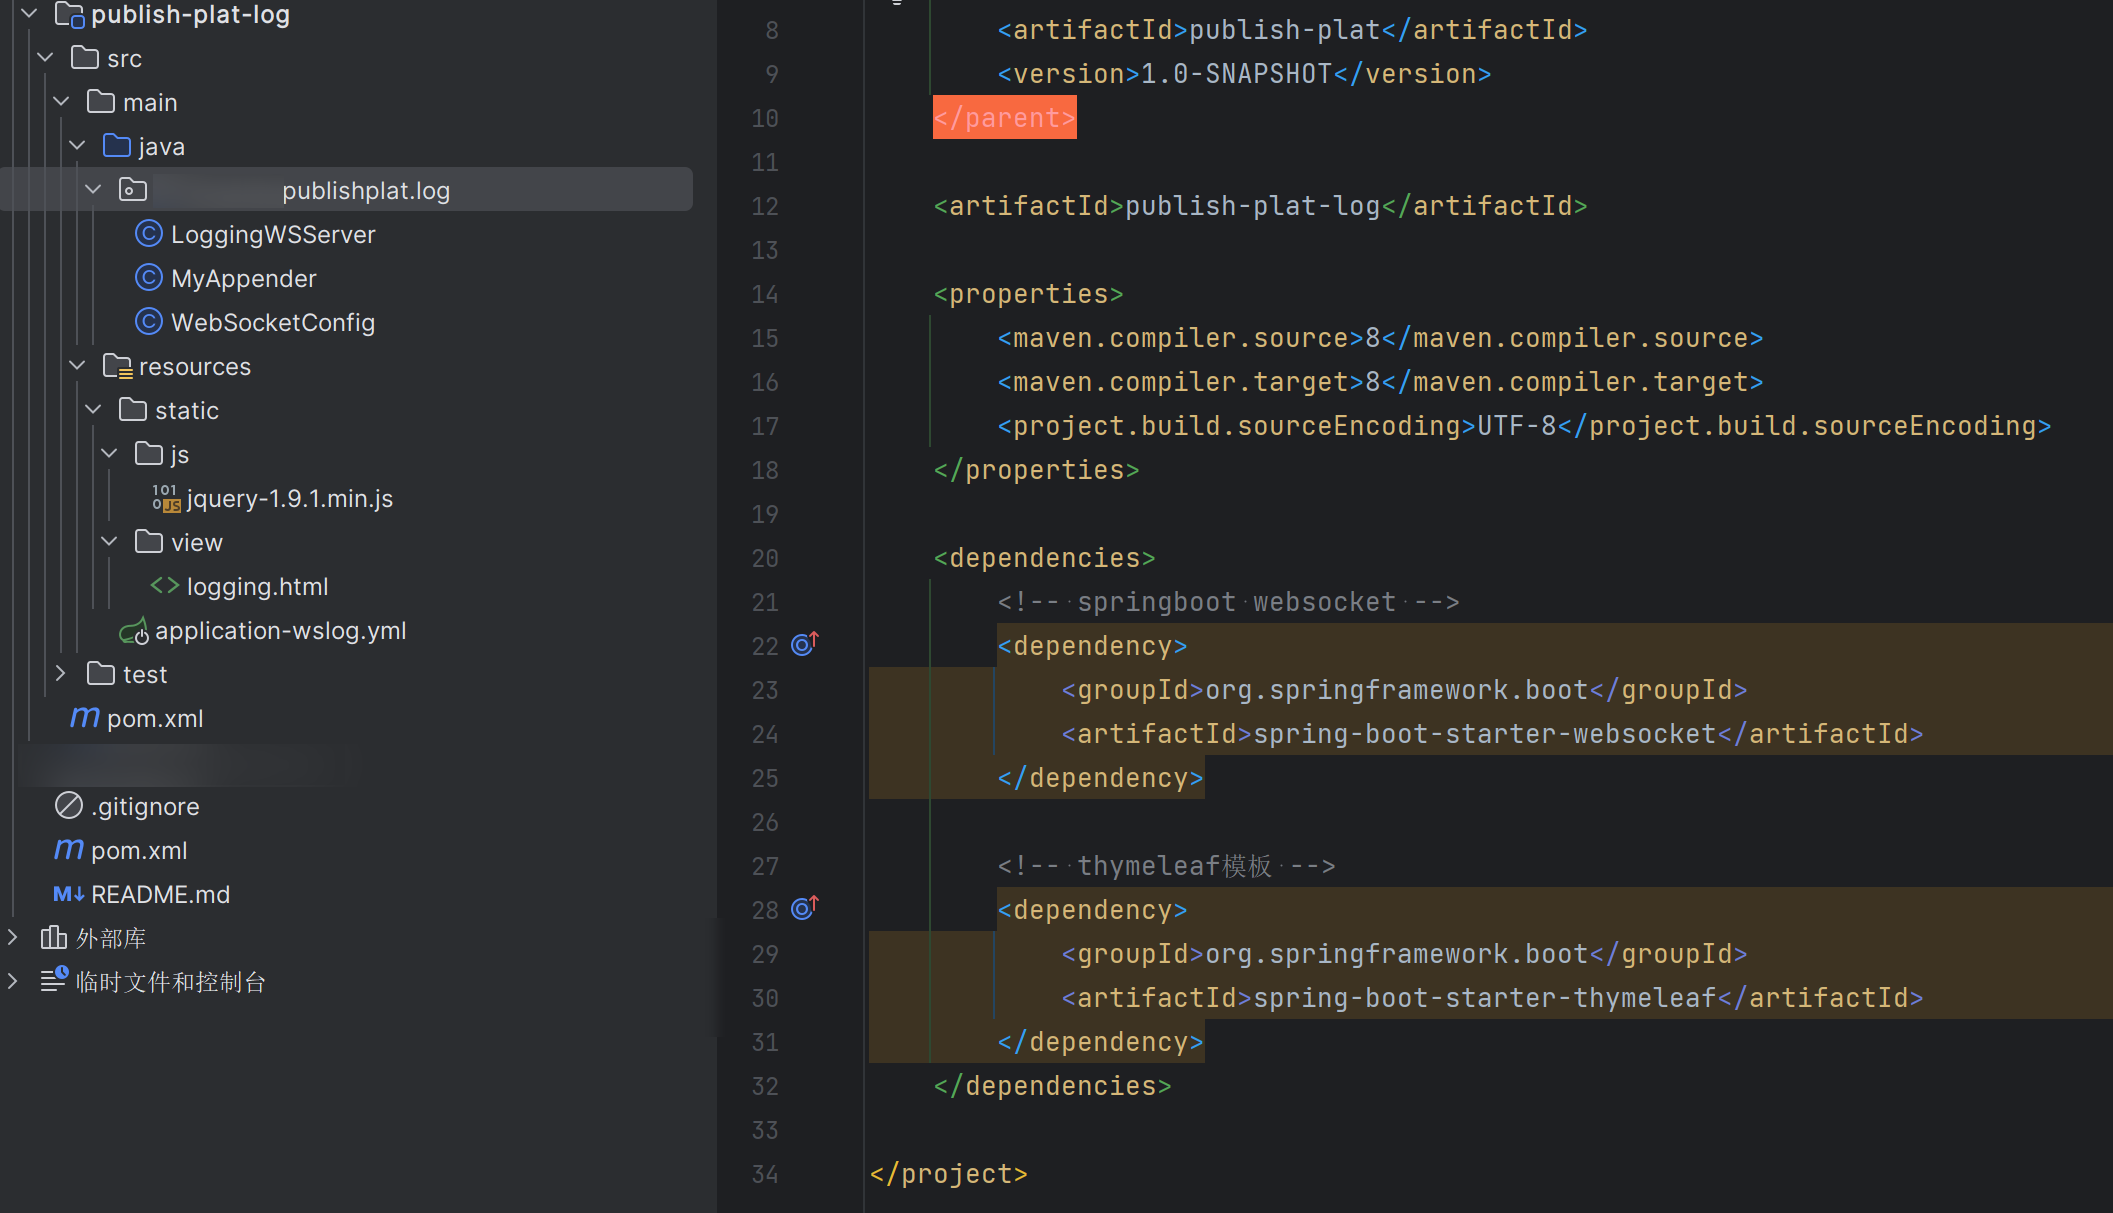This screenshot has height=1213, width=2113.
Task: Open the LoggingWSServer class file
Action: (x=272, y=234)
